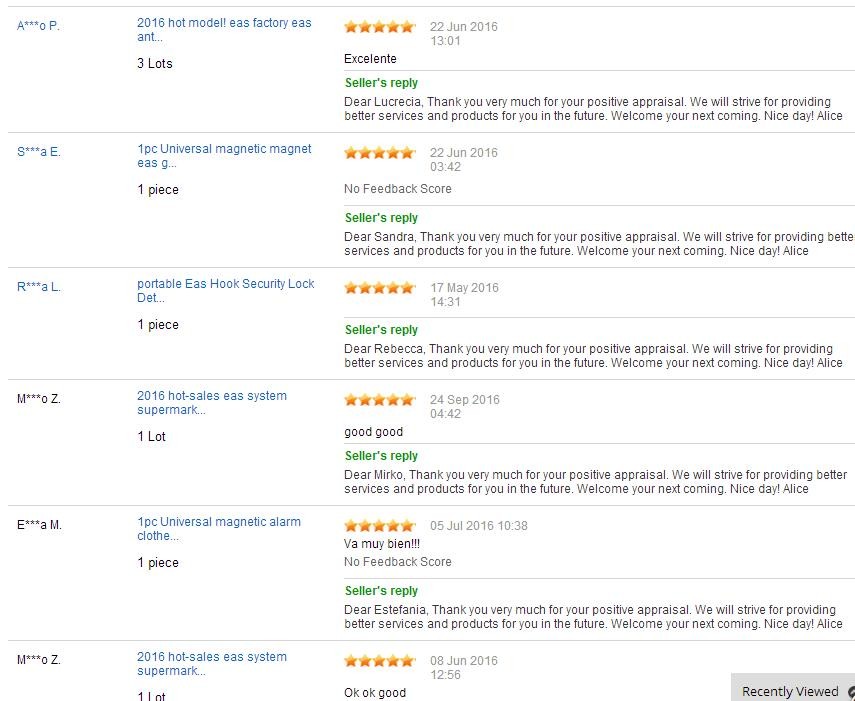This screenshot has height=701, width=855.
Task: Open 'portable Eas Hook Security Lock' product
Action: pyautogui.click(x=225, y=291)
